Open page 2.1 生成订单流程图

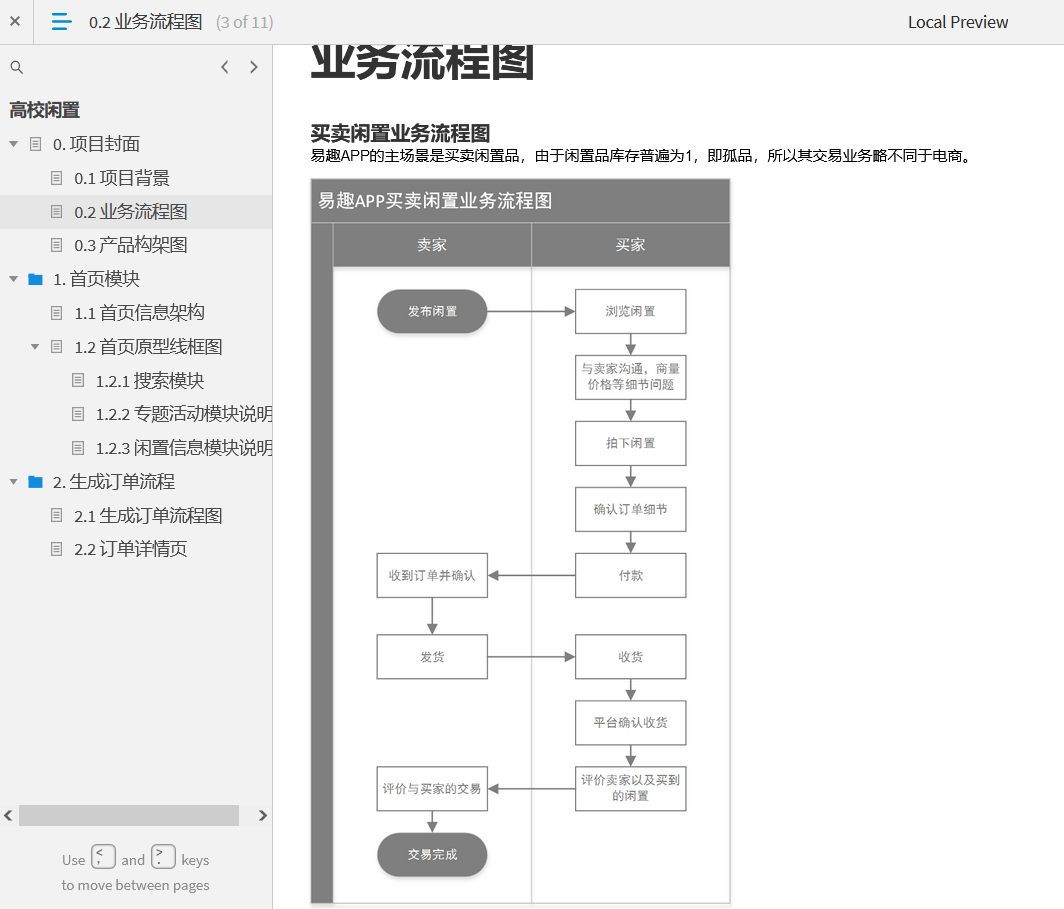coord(149,516)
